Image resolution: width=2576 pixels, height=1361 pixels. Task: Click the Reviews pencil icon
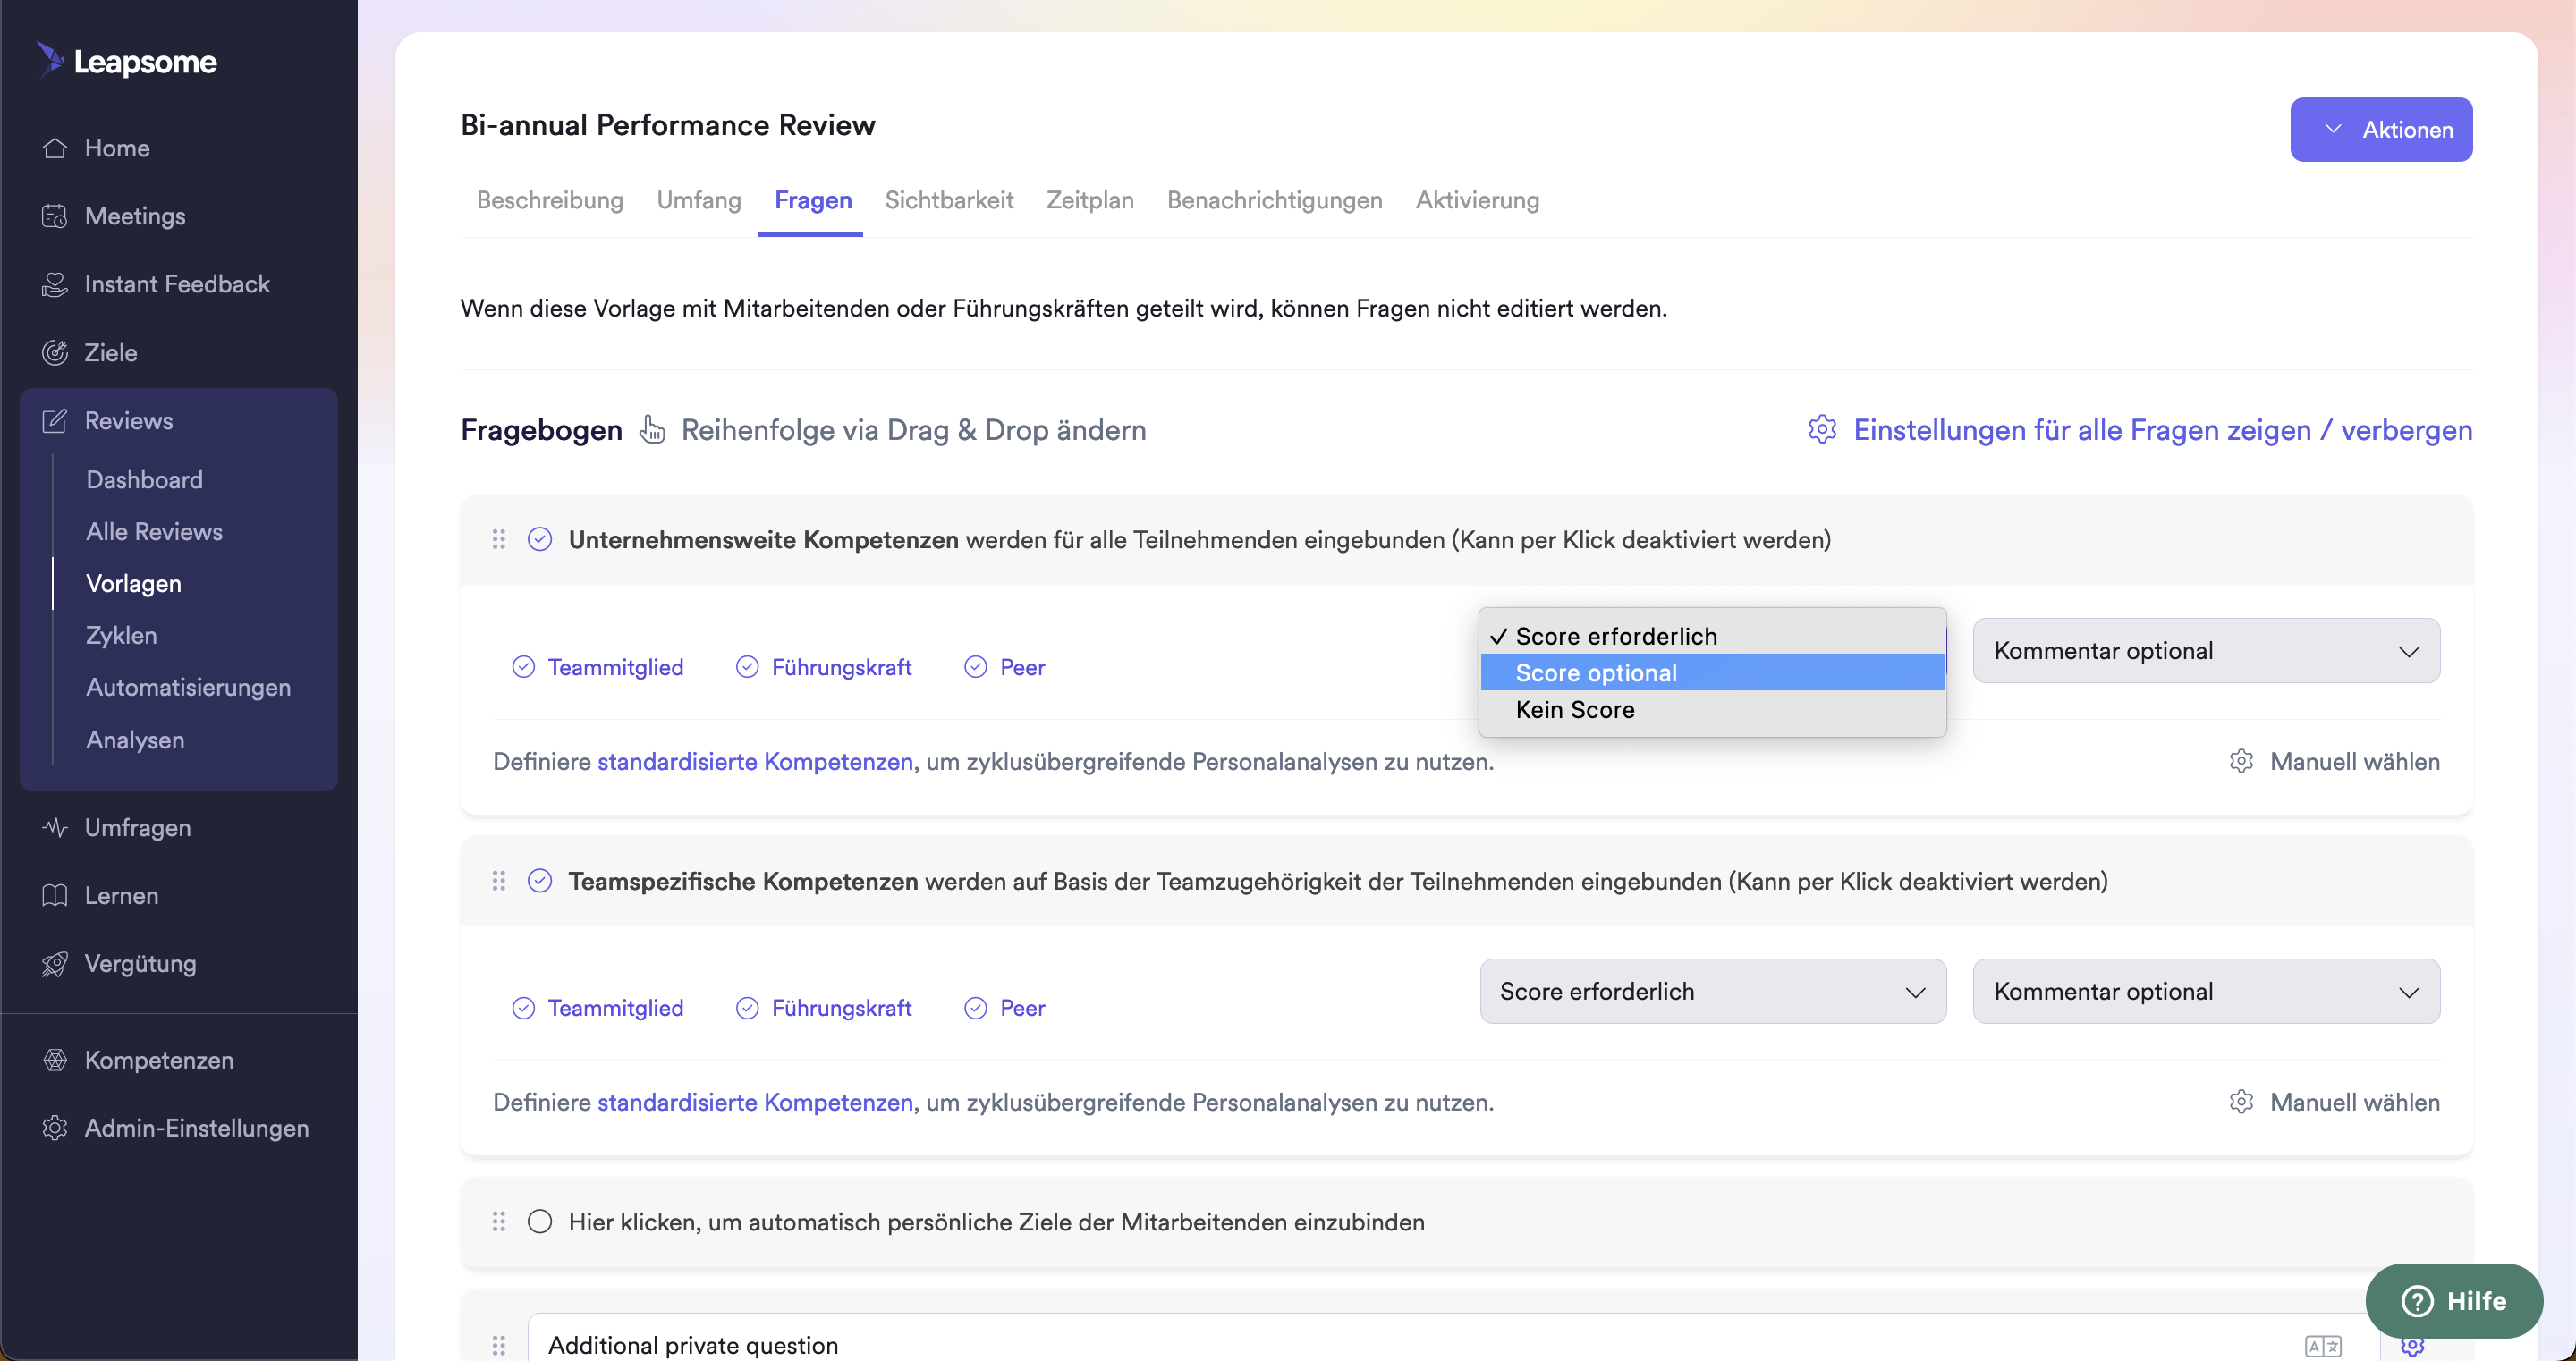[x=55, y=421]
